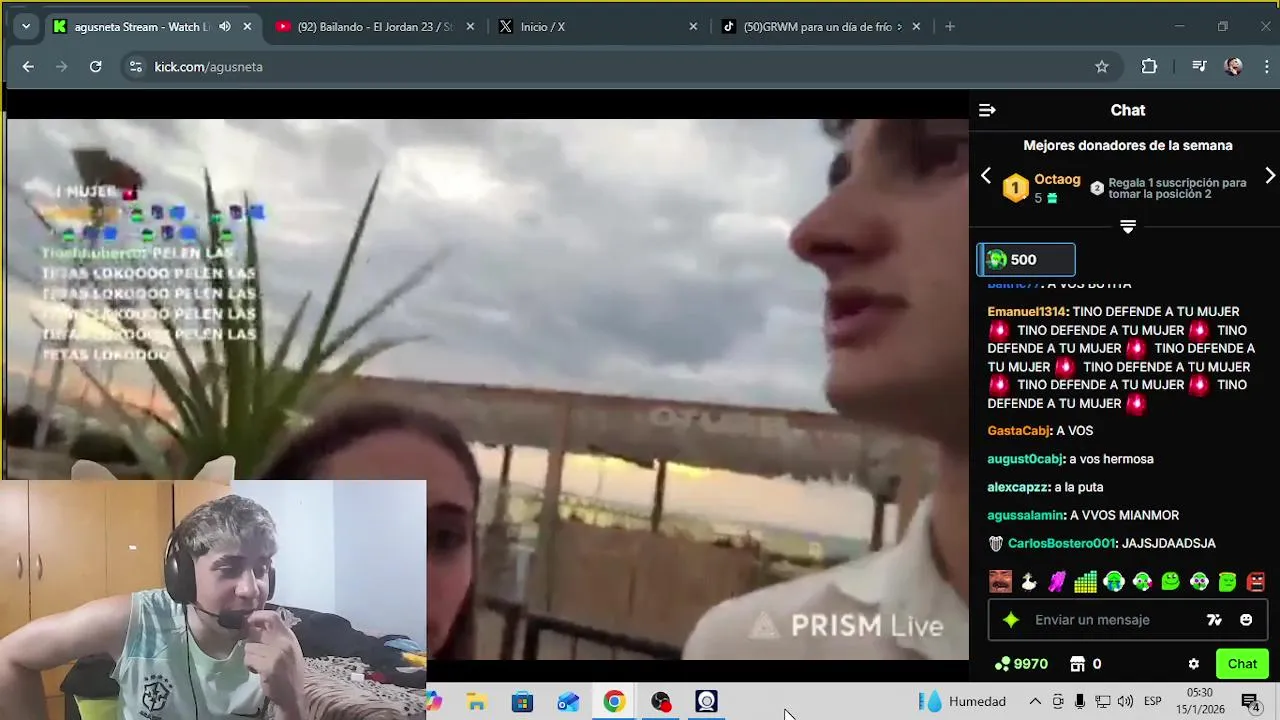
Task: Go back in browser history
Action: point(28,67)
